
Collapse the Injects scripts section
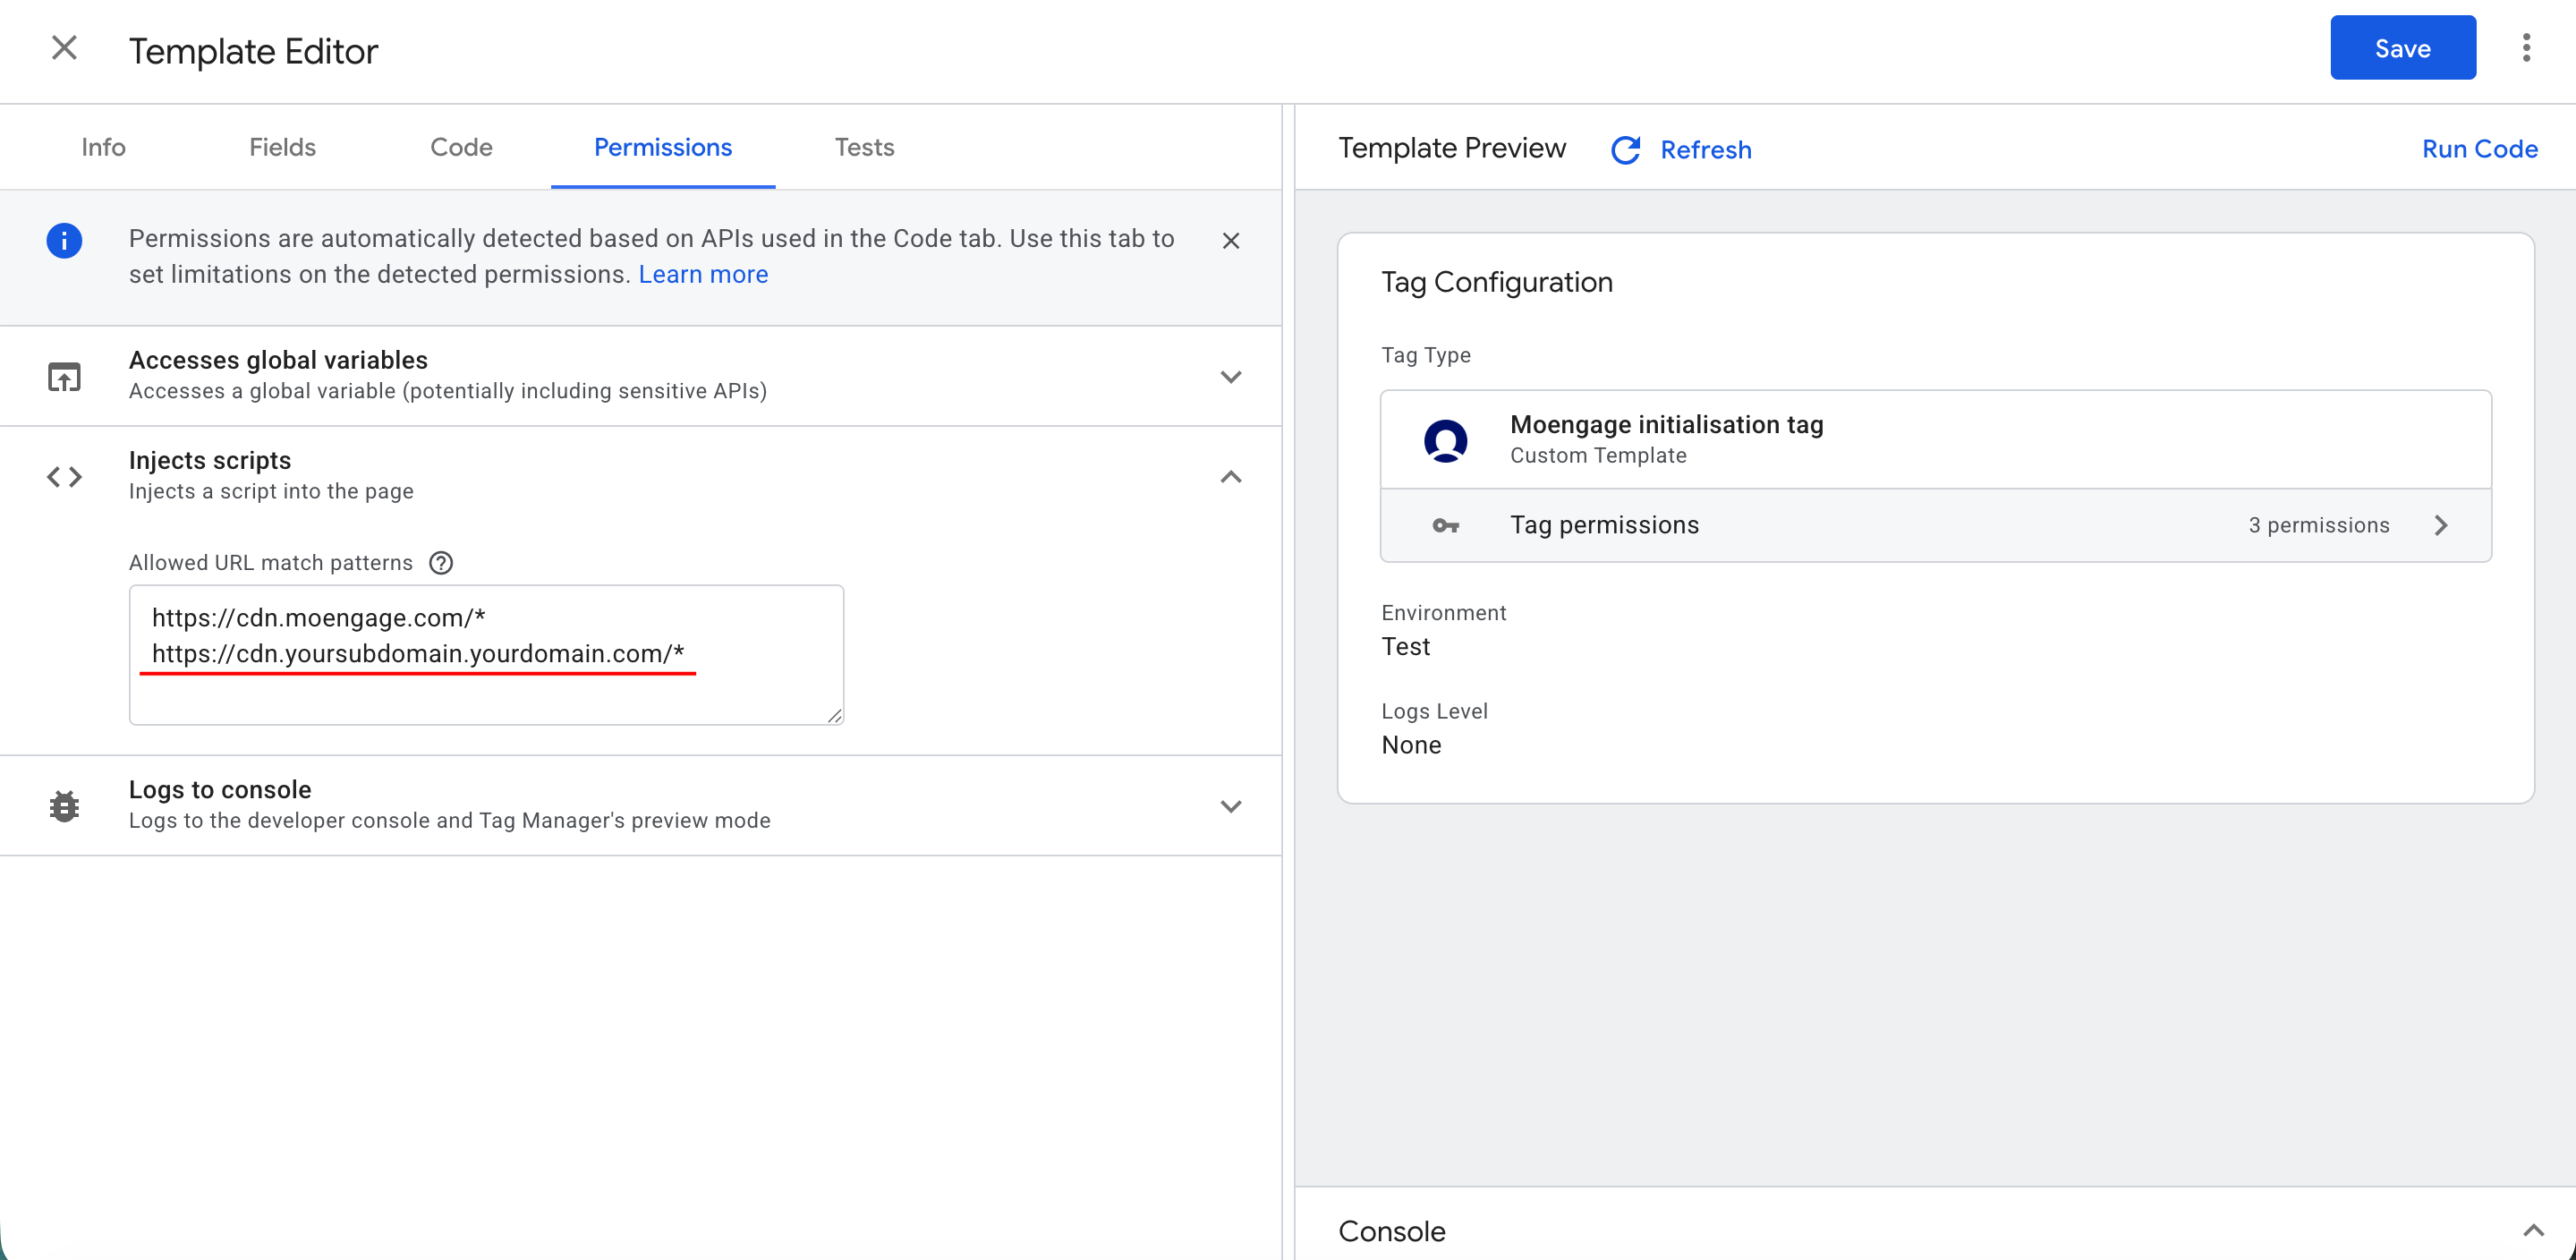(1231, 477)
